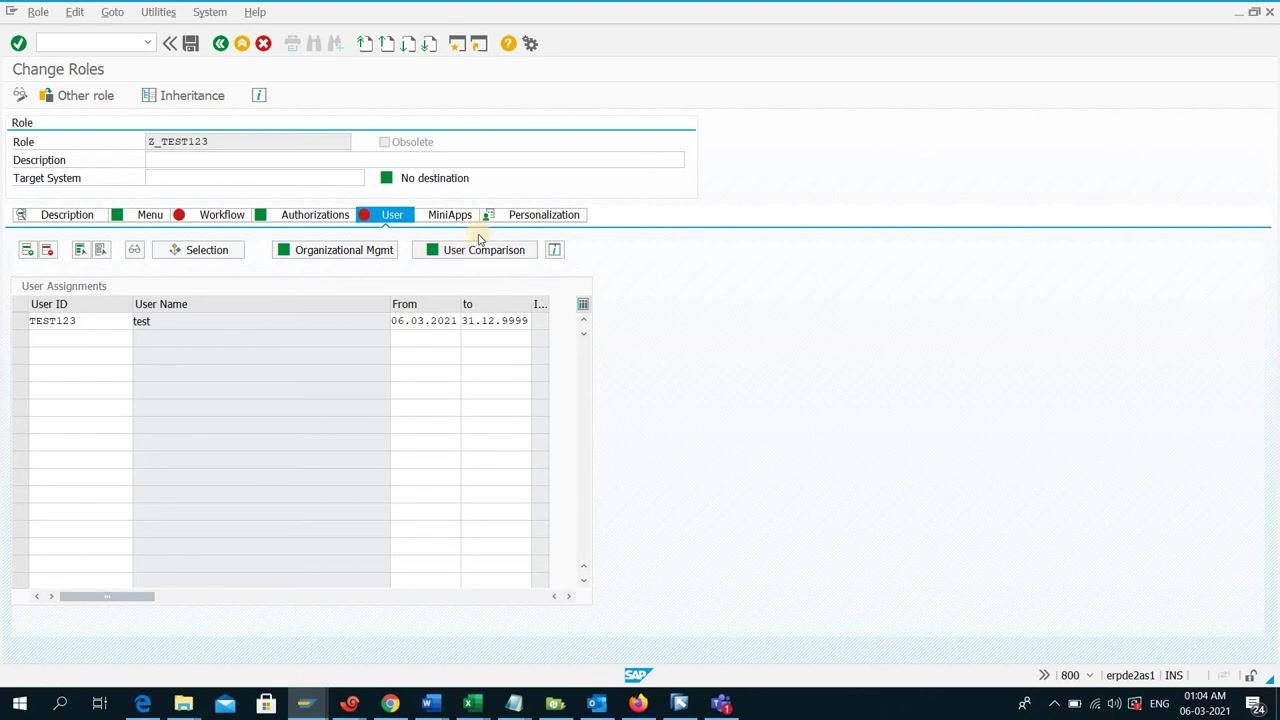Screen dimensions: 1280x720
Task: Expand the status bar double-chevron
Action: (x=1044, y=675)
